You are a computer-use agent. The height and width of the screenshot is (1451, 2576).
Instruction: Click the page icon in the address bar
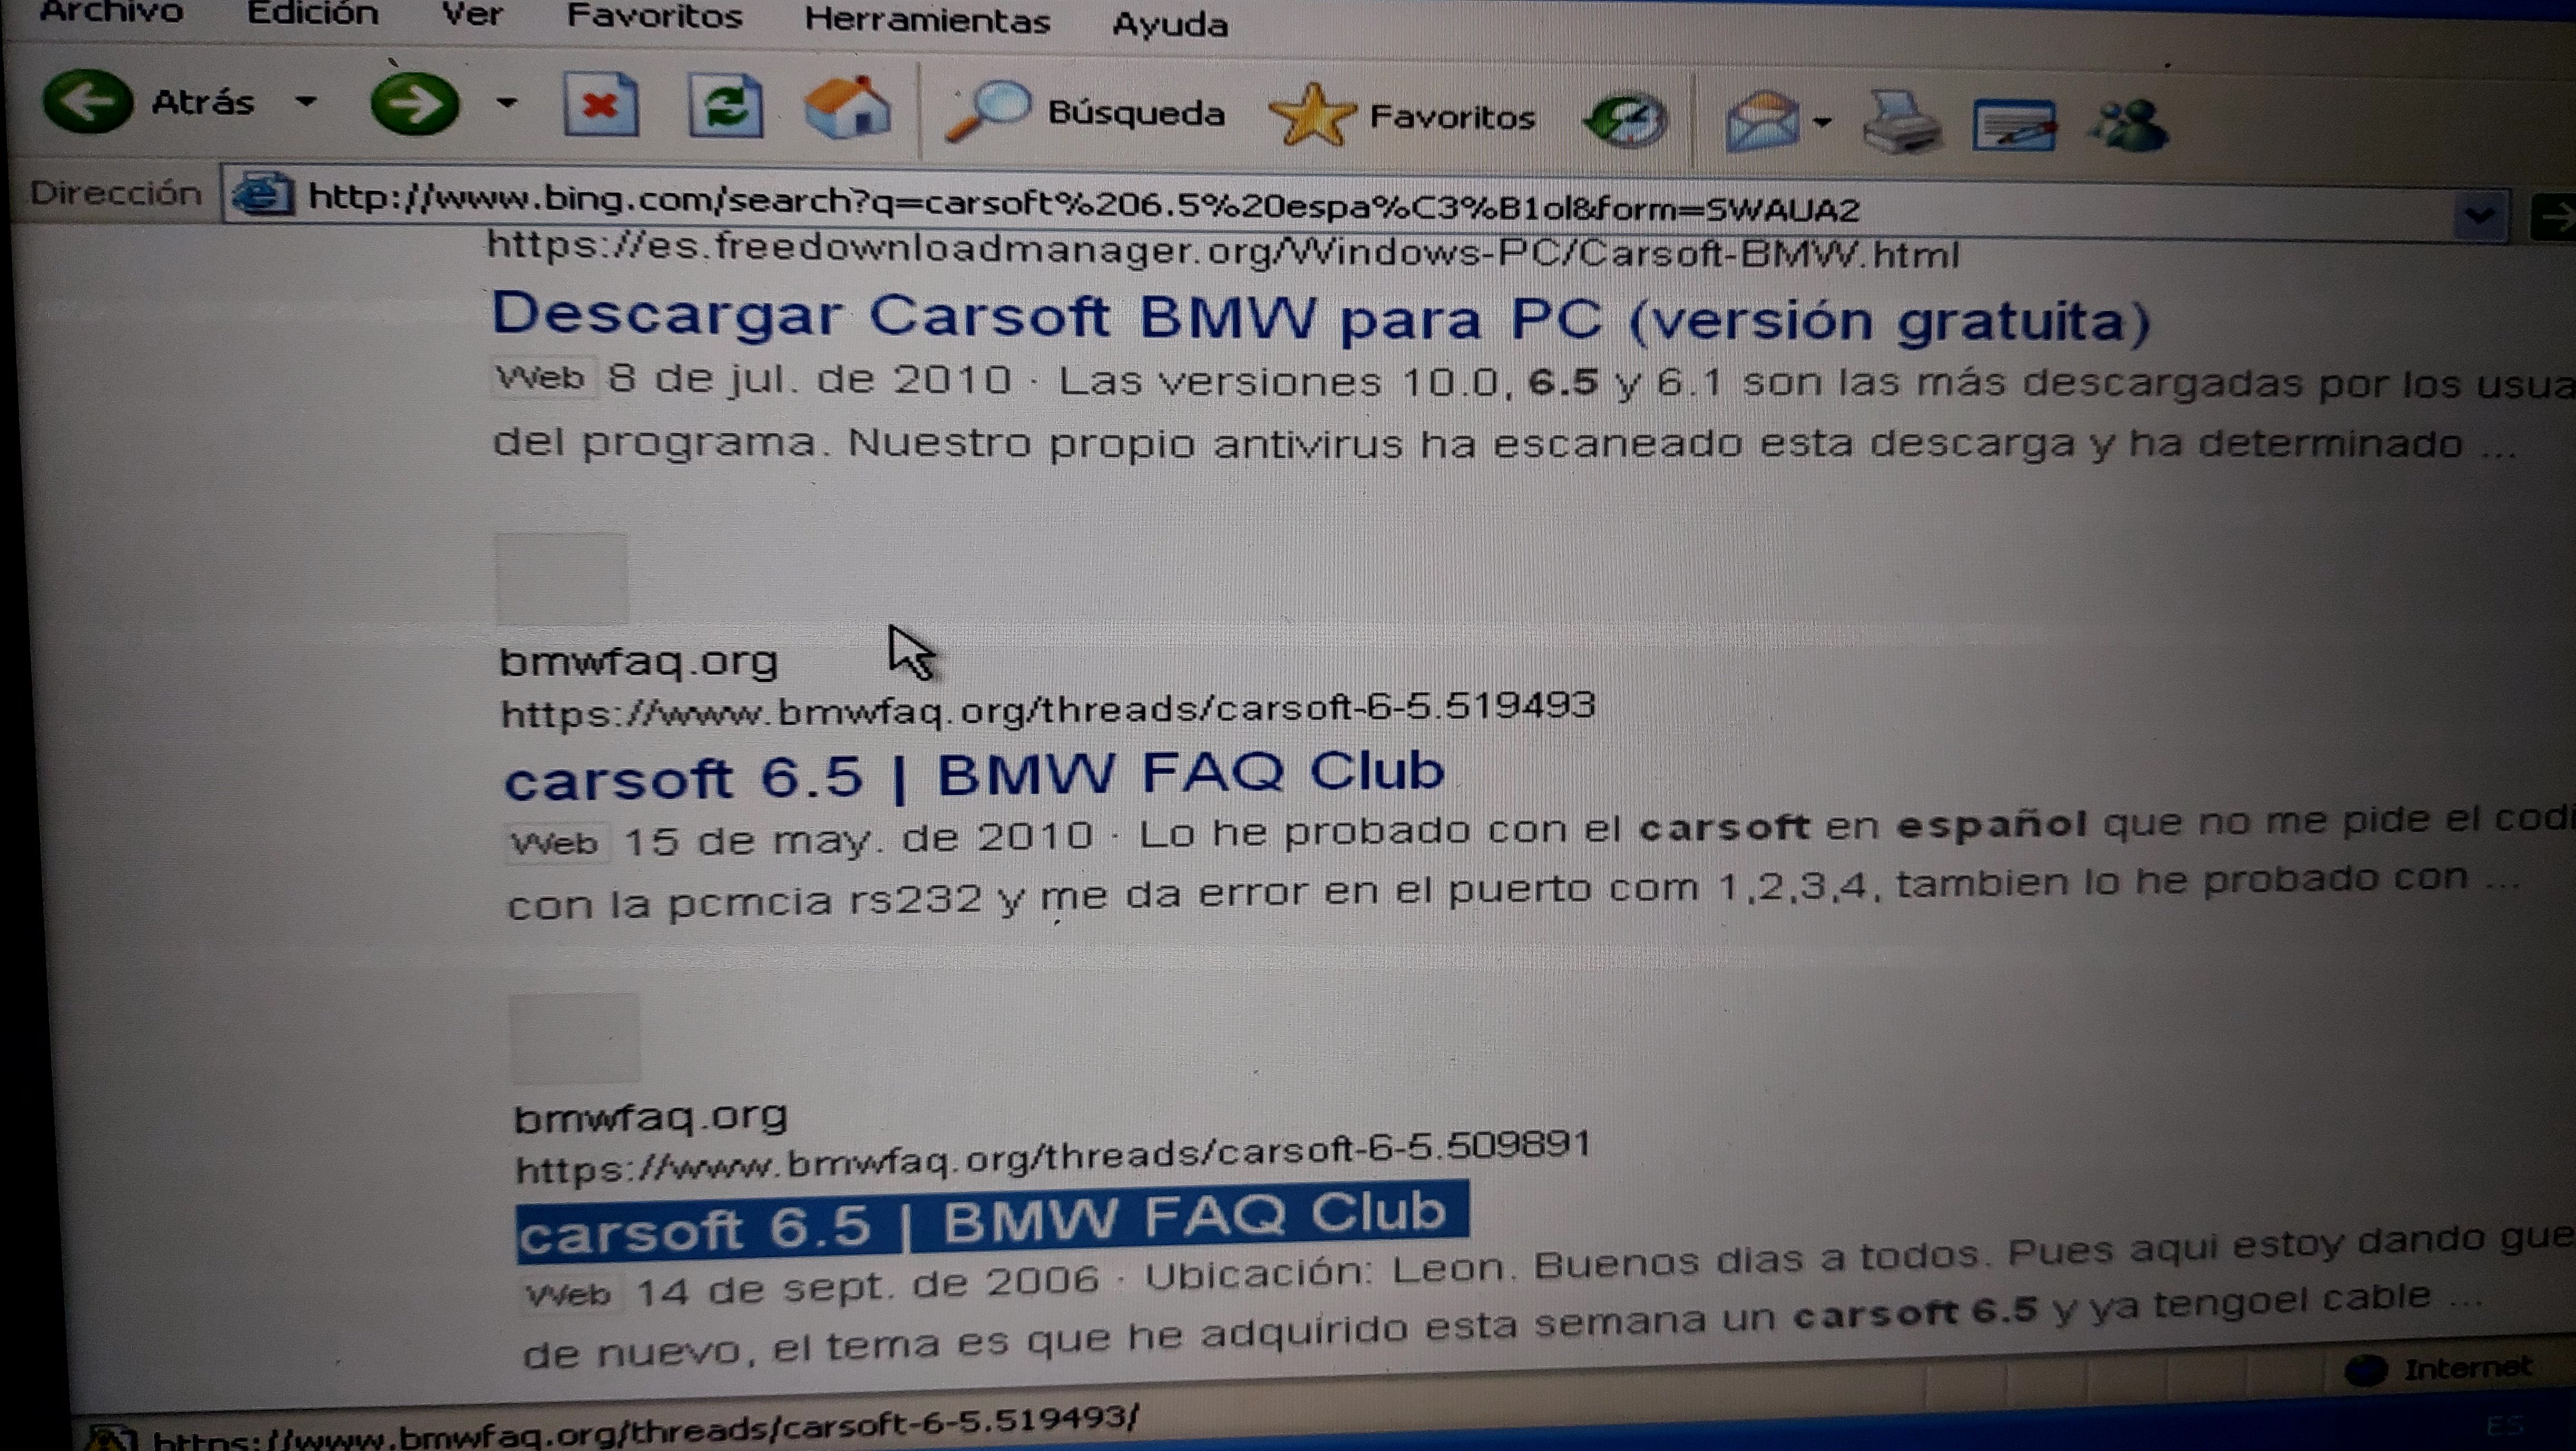[263, 193]
